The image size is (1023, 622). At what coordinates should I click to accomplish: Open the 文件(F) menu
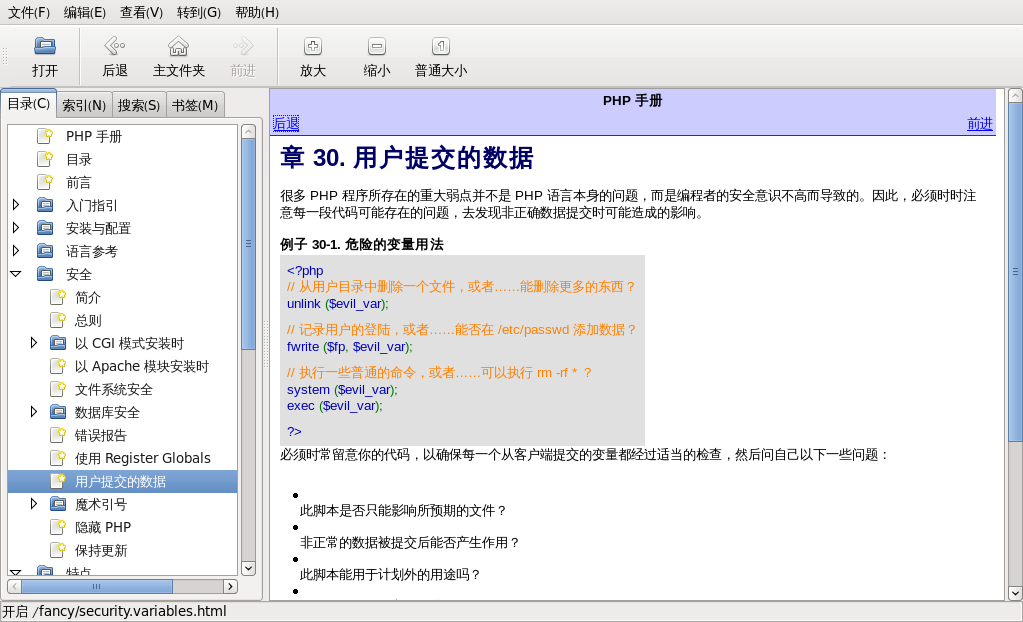pyautogui.click(x=29, y=12)
